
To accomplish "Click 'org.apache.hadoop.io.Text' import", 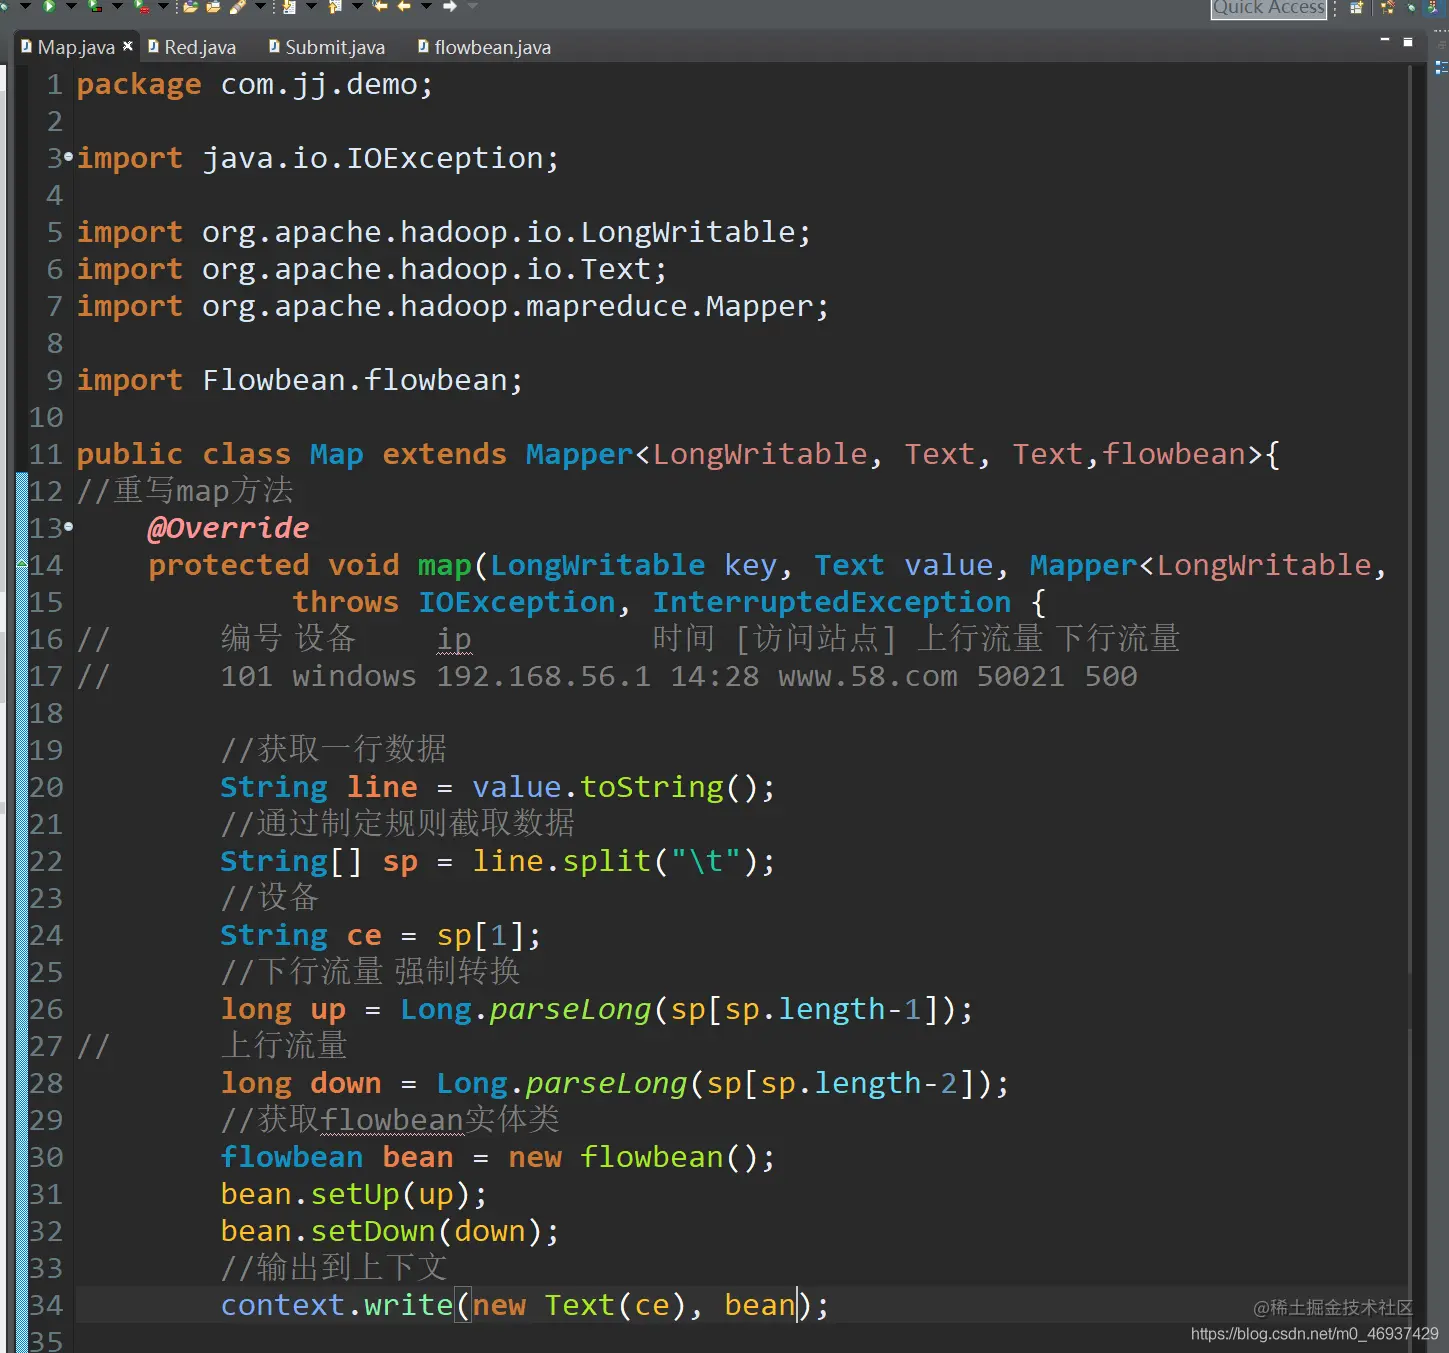I will click(x=427, y=269).
